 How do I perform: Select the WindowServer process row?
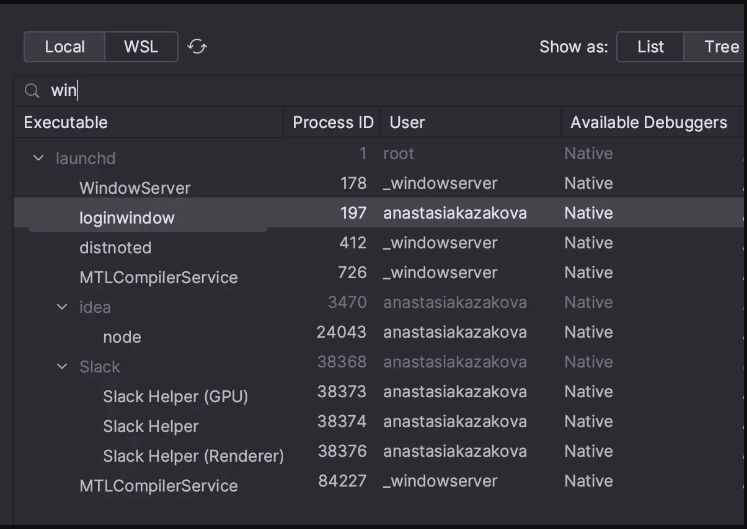pyautogui.click(x=135, y=188)
